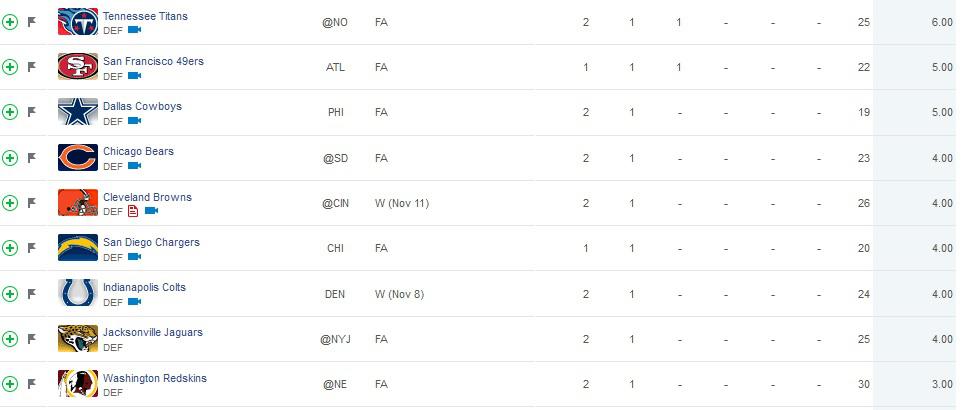The image size is (963, 410).
Task: Flag the San Diego Chargers defense
Action: pos(32,248)
